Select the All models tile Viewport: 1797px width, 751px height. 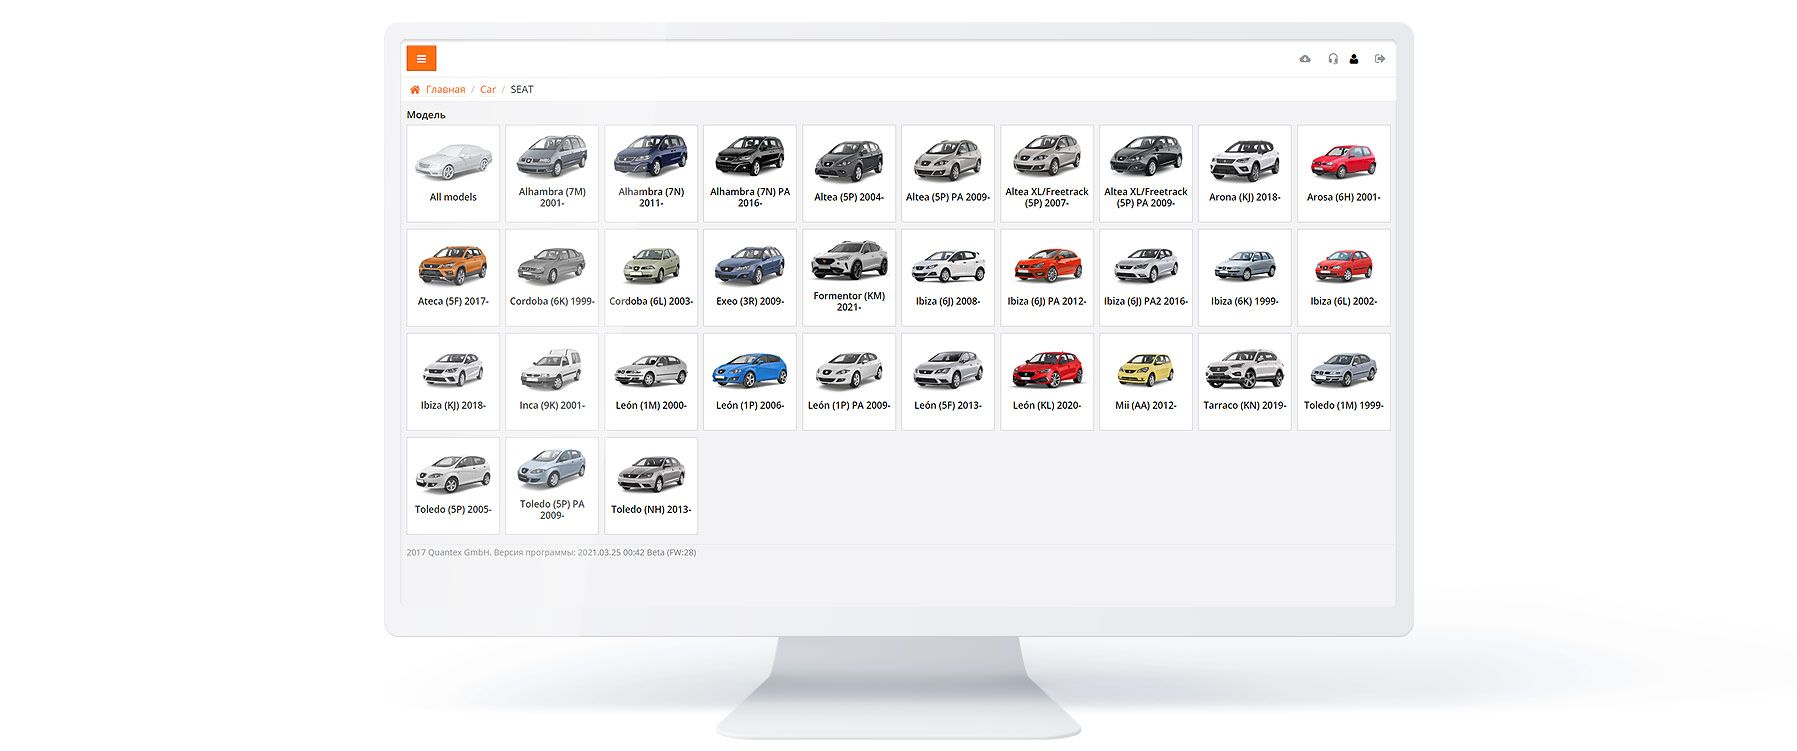tap(453, 173)
